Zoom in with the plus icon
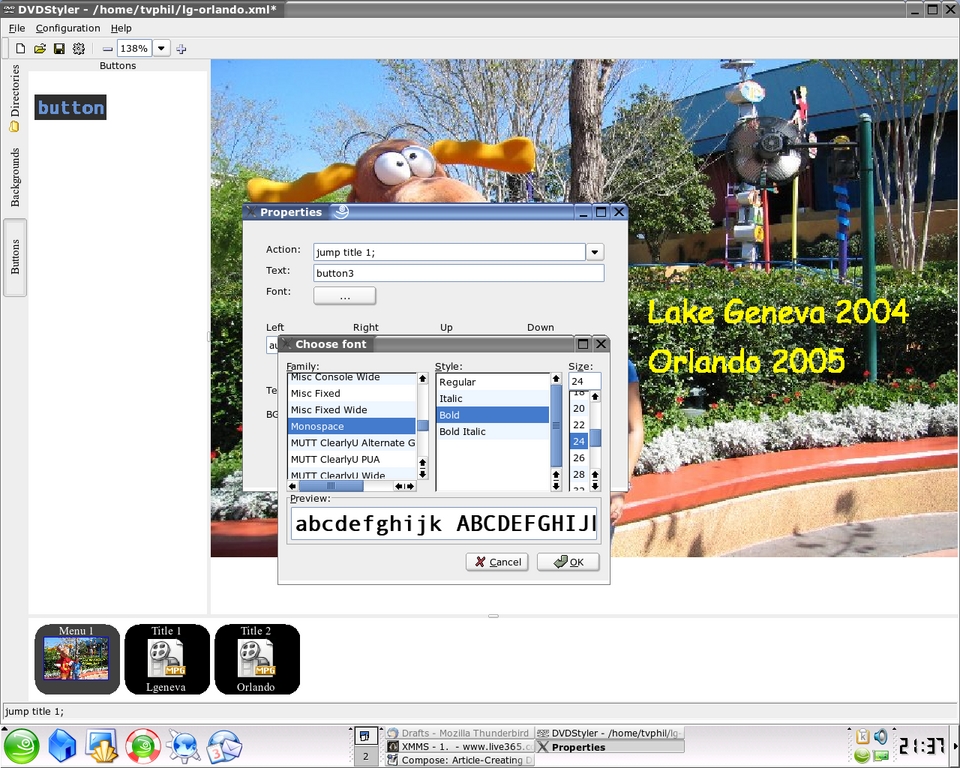This screenshot has width=960, height=768. (181, 48)
